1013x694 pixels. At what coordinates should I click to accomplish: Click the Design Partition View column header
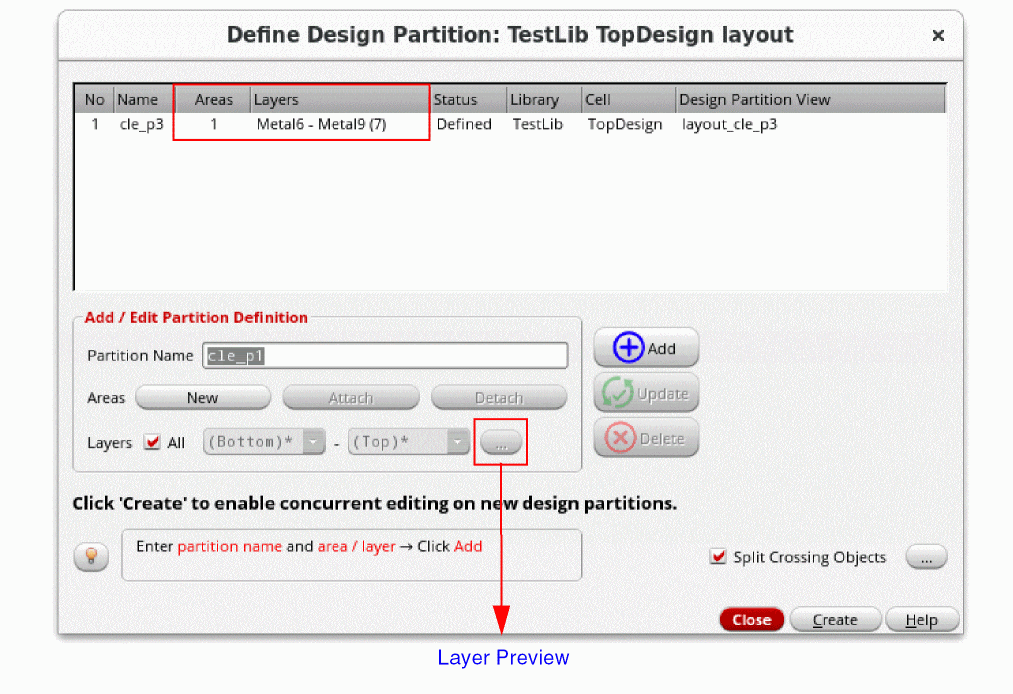click(x=754, y=100)
